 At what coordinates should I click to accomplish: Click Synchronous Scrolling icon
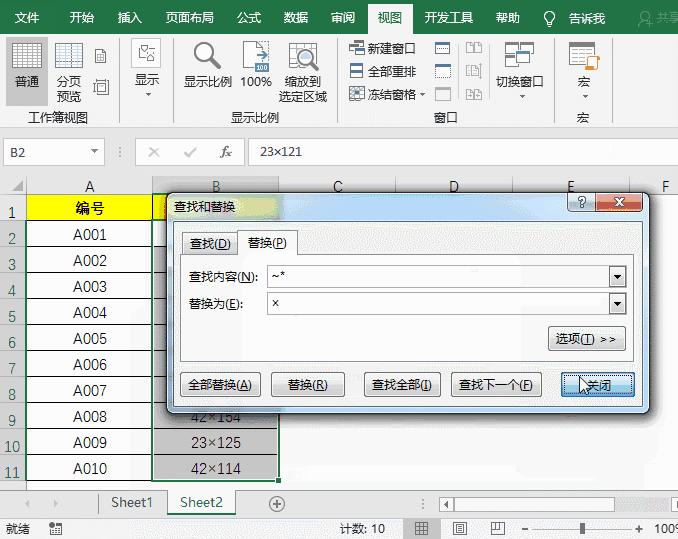474,71
